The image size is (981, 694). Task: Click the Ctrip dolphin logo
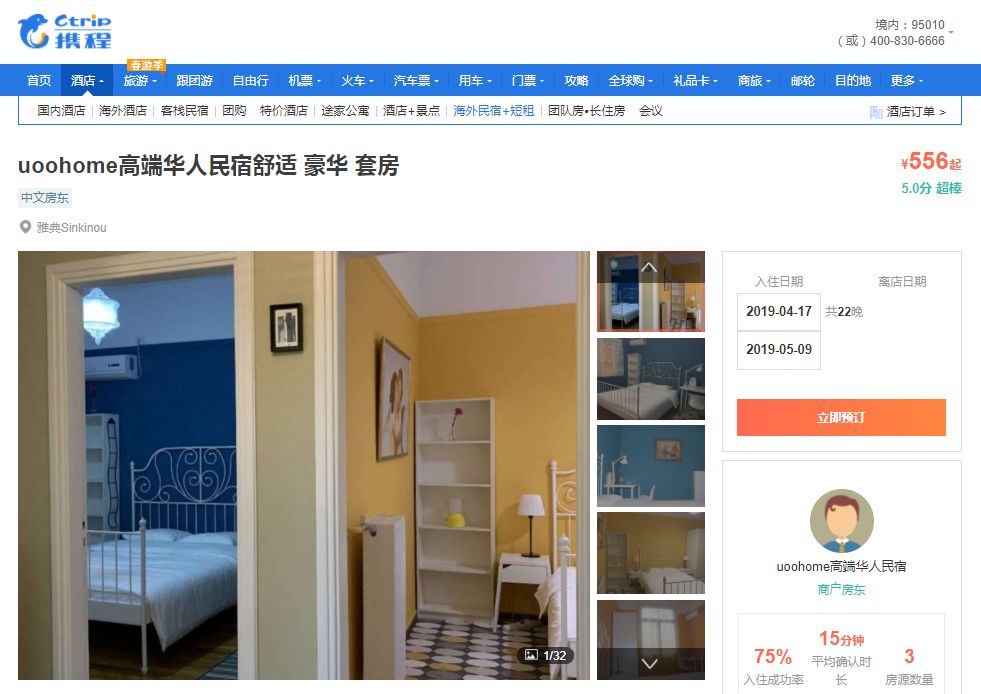coord(64,31)
